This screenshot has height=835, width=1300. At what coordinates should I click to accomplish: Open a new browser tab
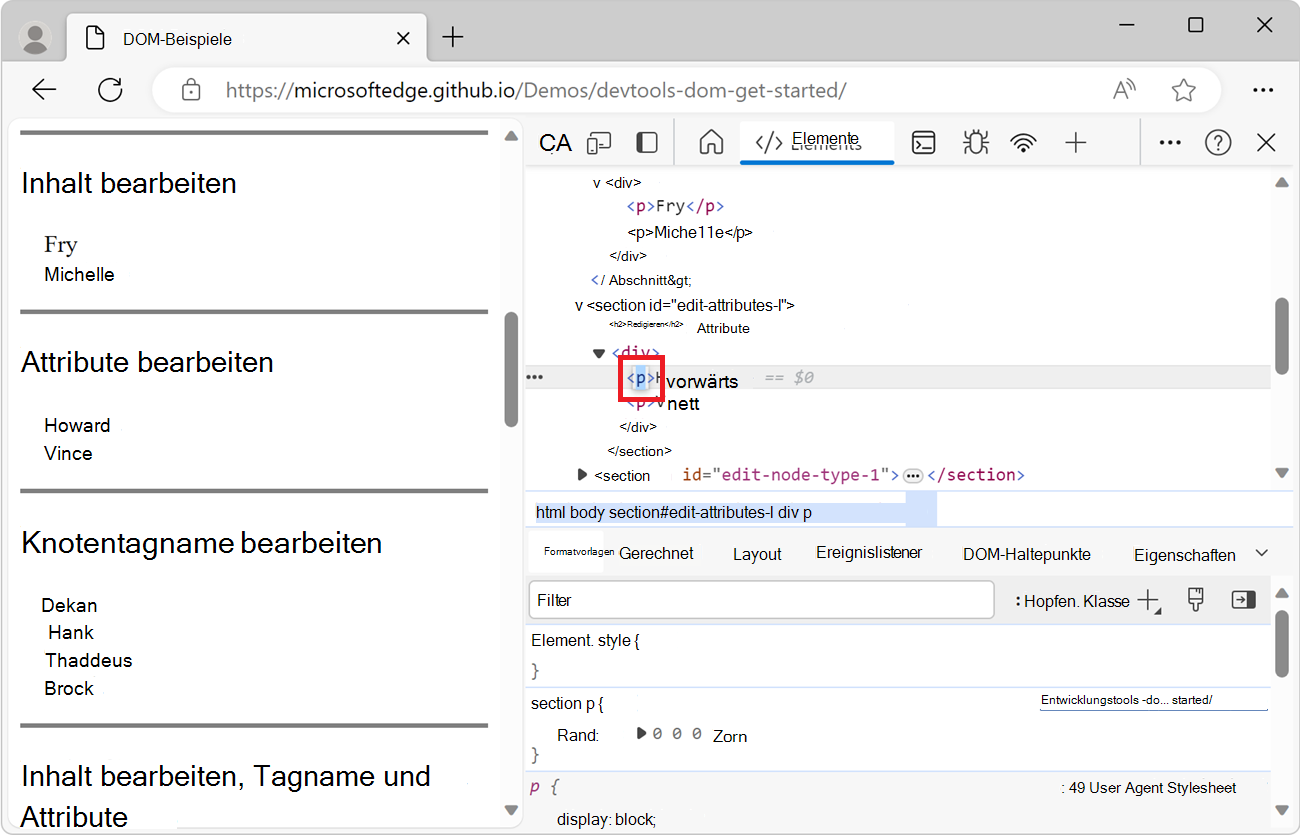[x=453, y=38]
